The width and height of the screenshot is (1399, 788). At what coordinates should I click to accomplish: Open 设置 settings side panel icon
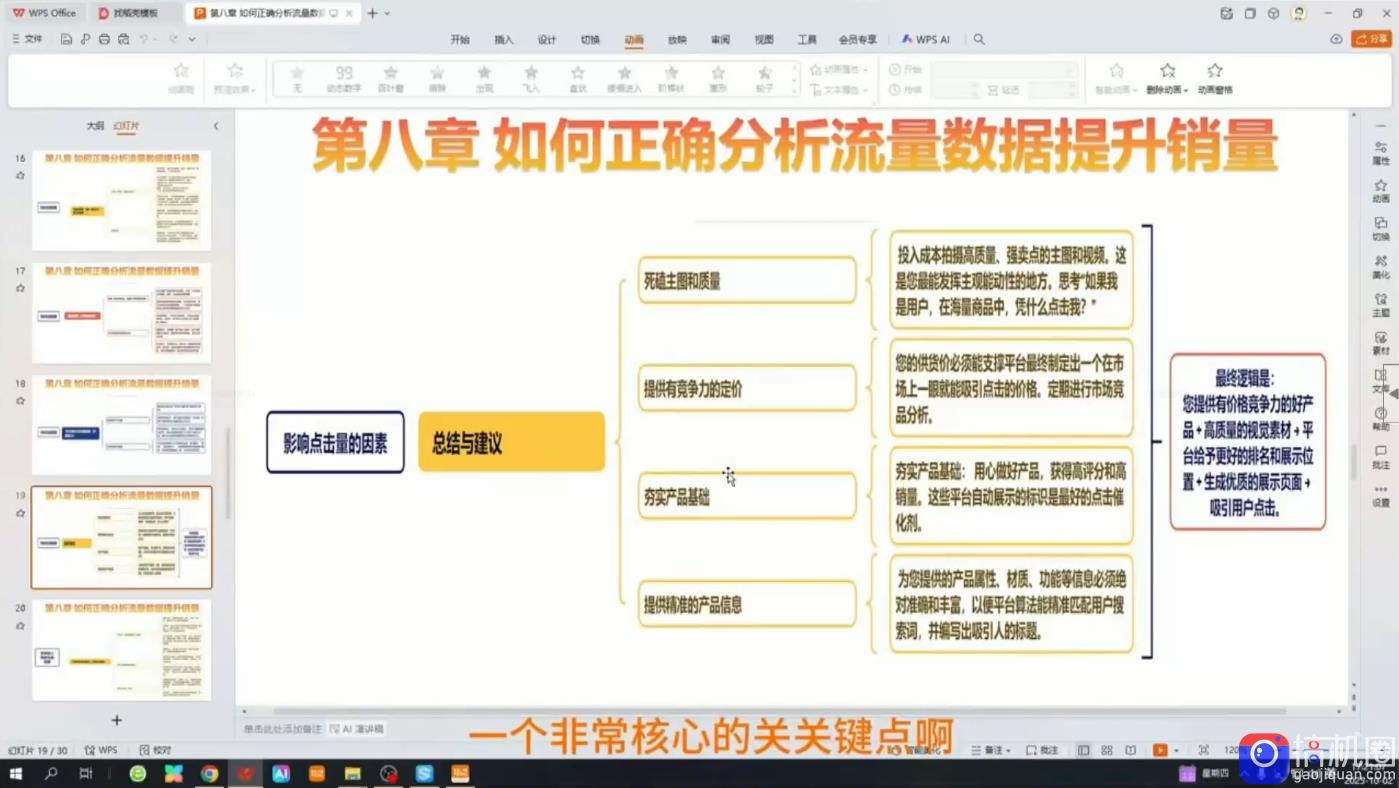pos(1381,494)
